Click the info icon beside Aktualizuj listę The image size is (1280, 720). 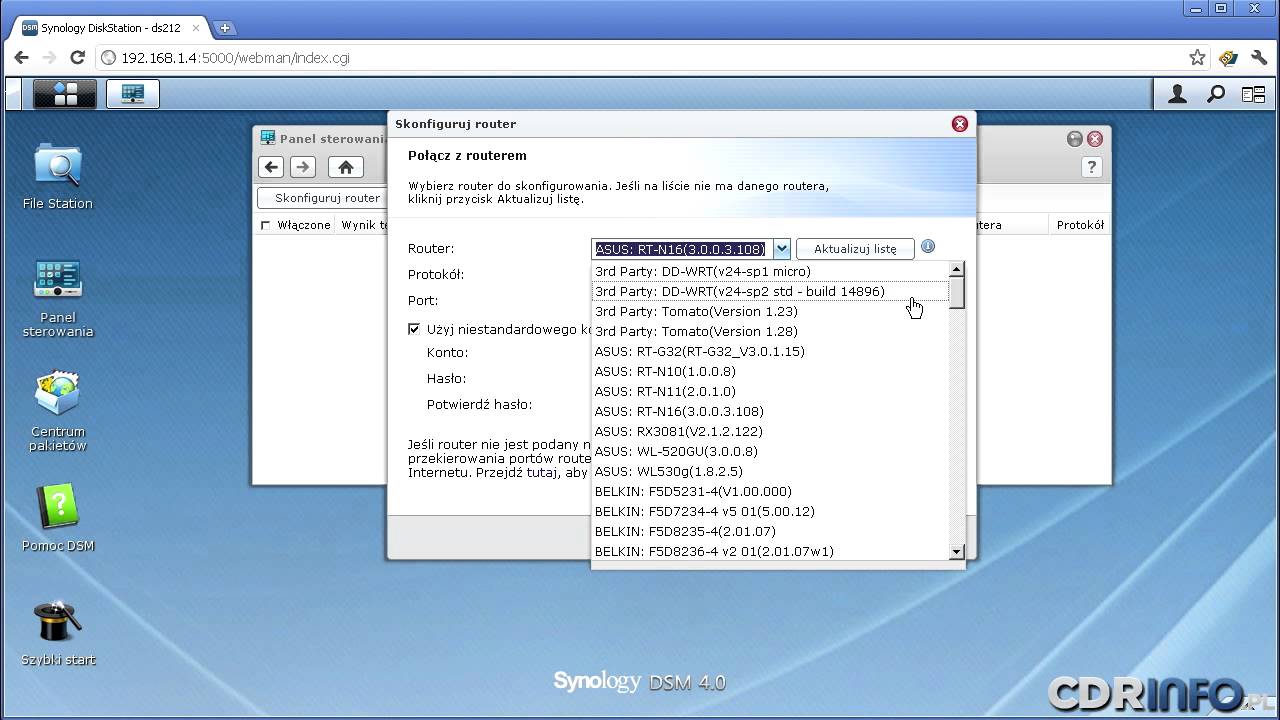point(928,246)
